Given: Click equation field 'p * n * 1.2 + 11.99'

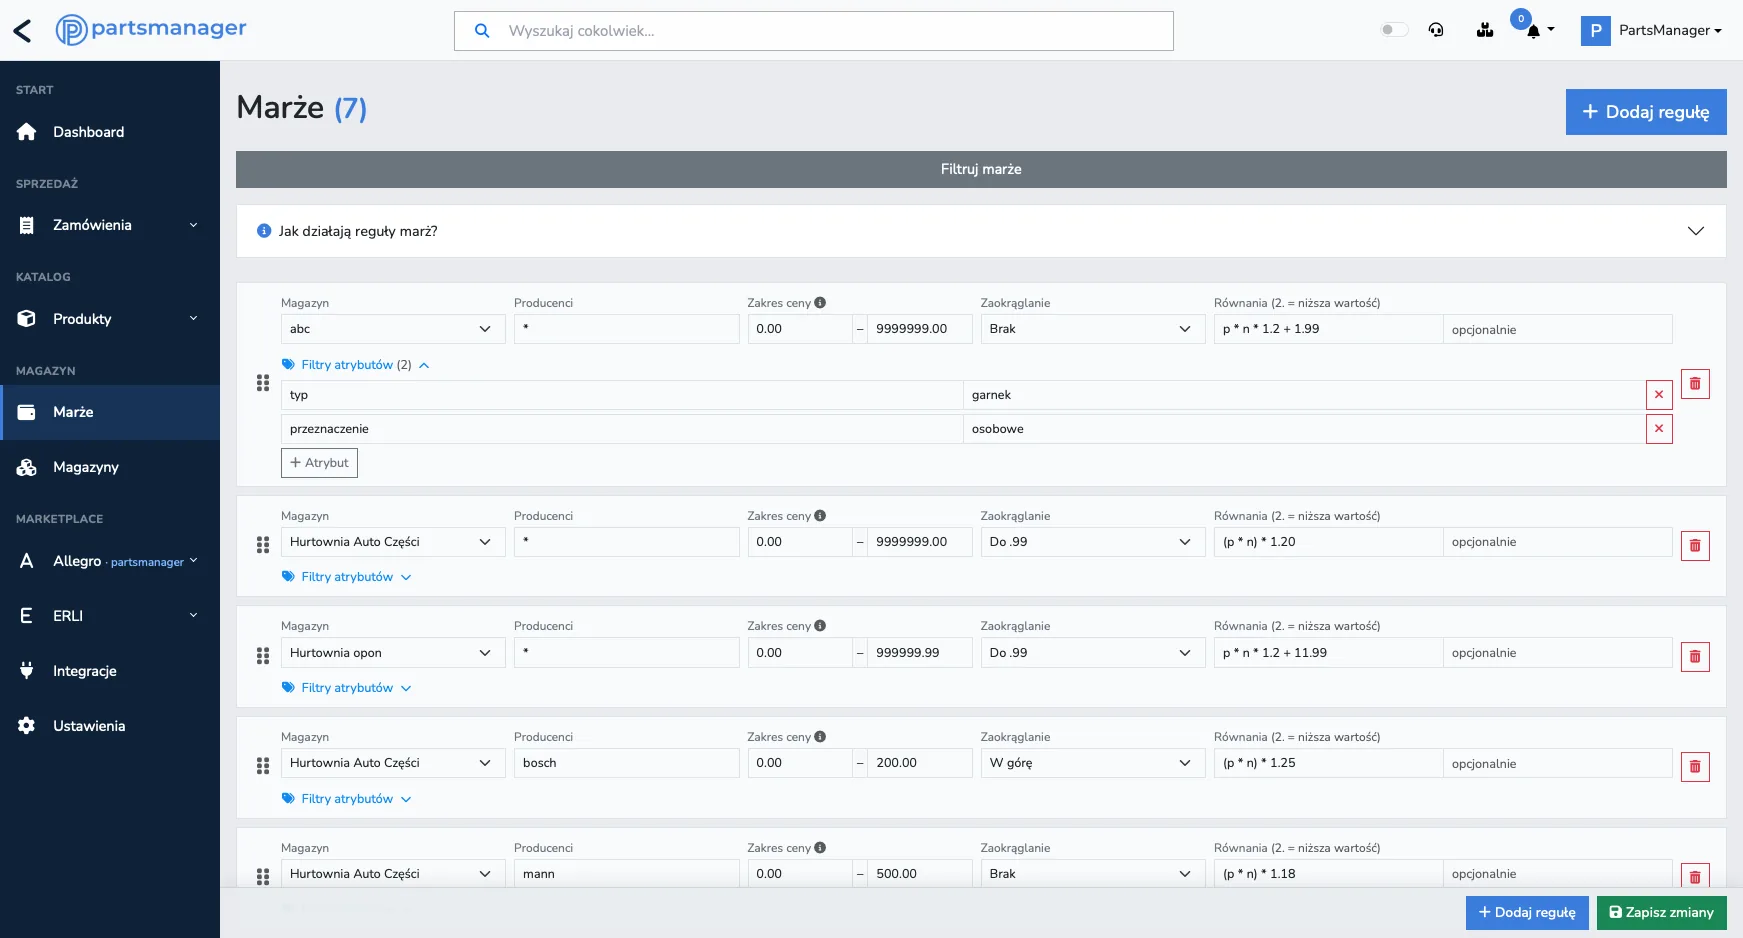Looking at the screenshot, I should (1328, 653).
